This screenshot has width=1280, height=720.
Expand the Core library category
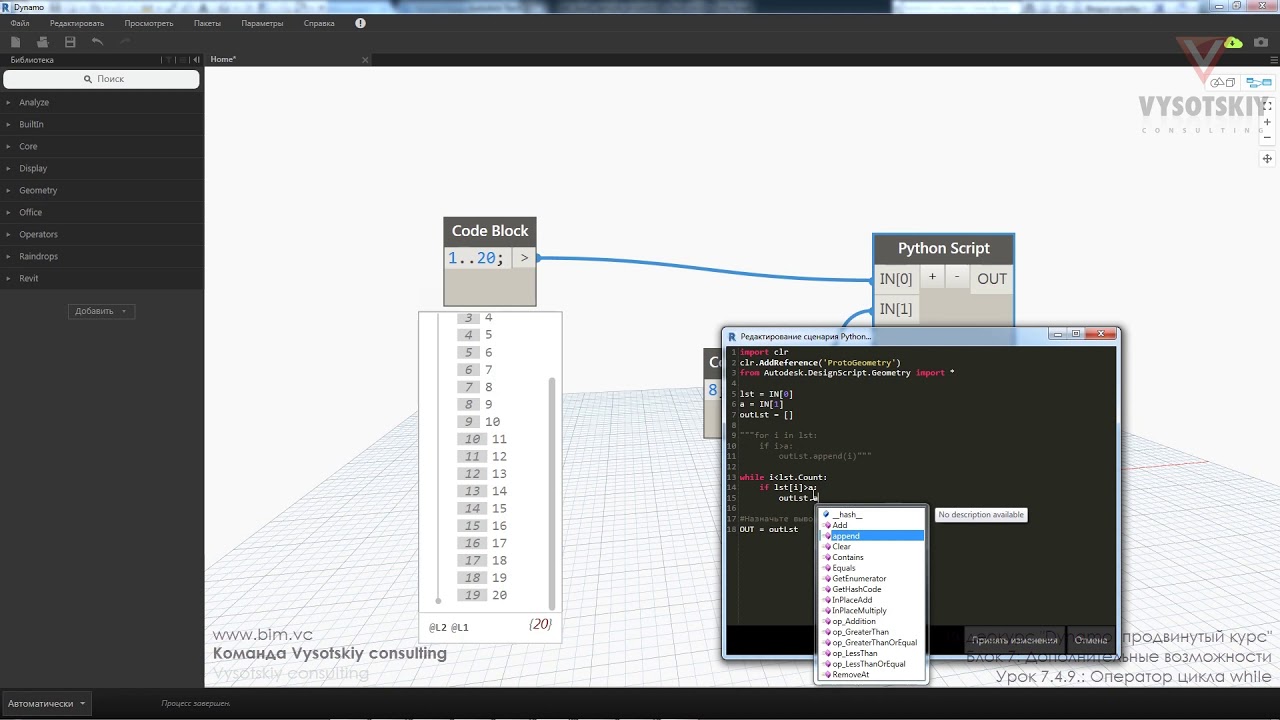coord(102,147)
